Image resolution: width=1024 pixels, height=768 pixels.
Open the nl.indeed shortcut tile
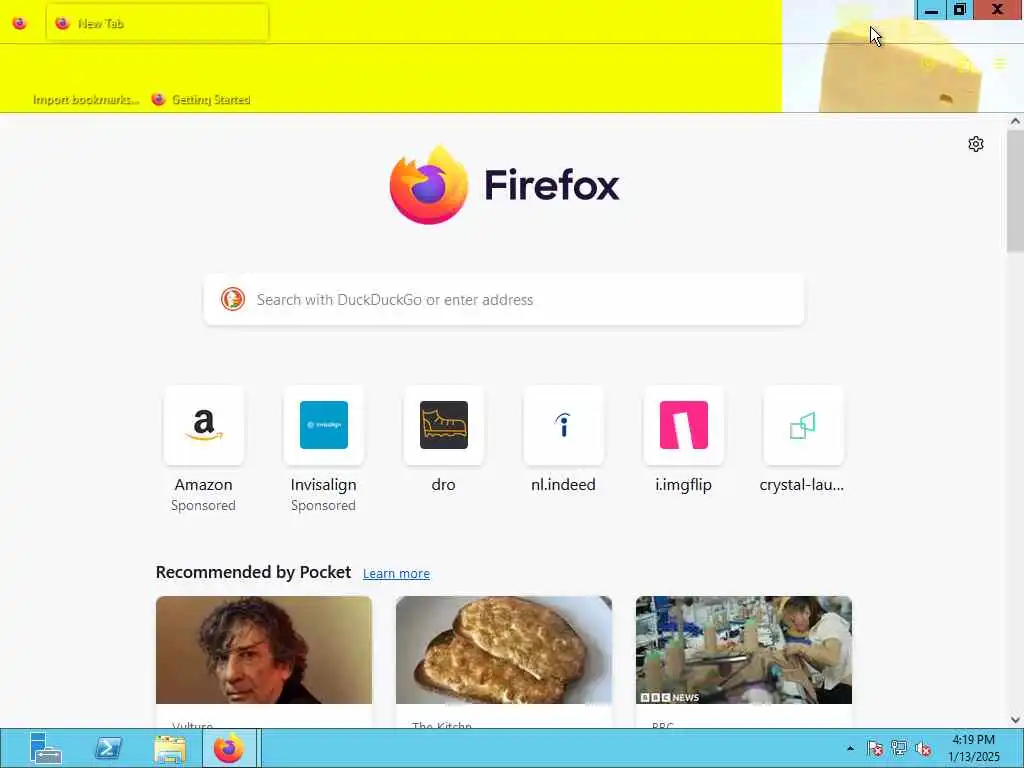click(x=564, y=425)
